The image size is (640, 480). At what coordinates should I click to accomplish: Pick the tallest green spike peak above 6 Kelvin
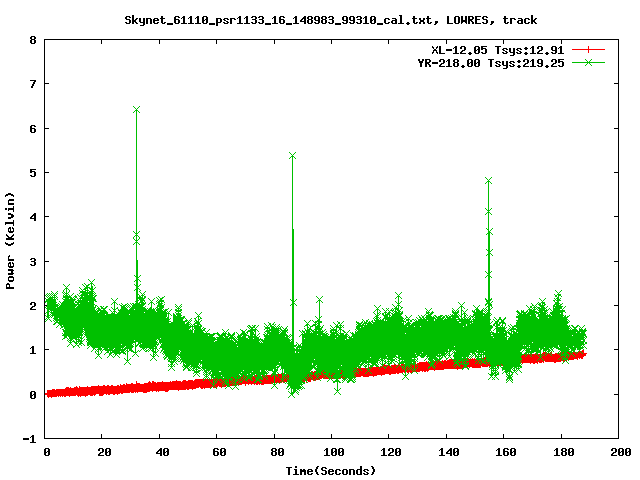tap(136, 110)
